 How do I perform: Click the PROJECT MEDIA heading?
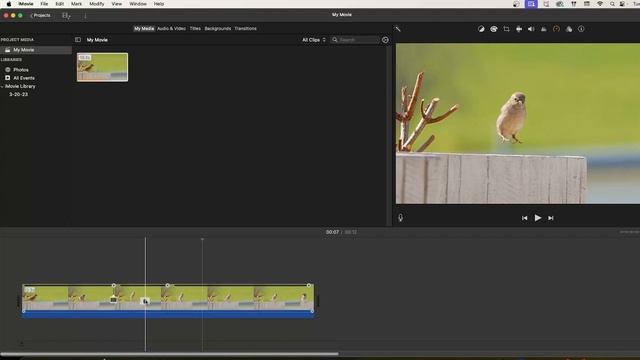pyautogui.click(x=17, y=40)
